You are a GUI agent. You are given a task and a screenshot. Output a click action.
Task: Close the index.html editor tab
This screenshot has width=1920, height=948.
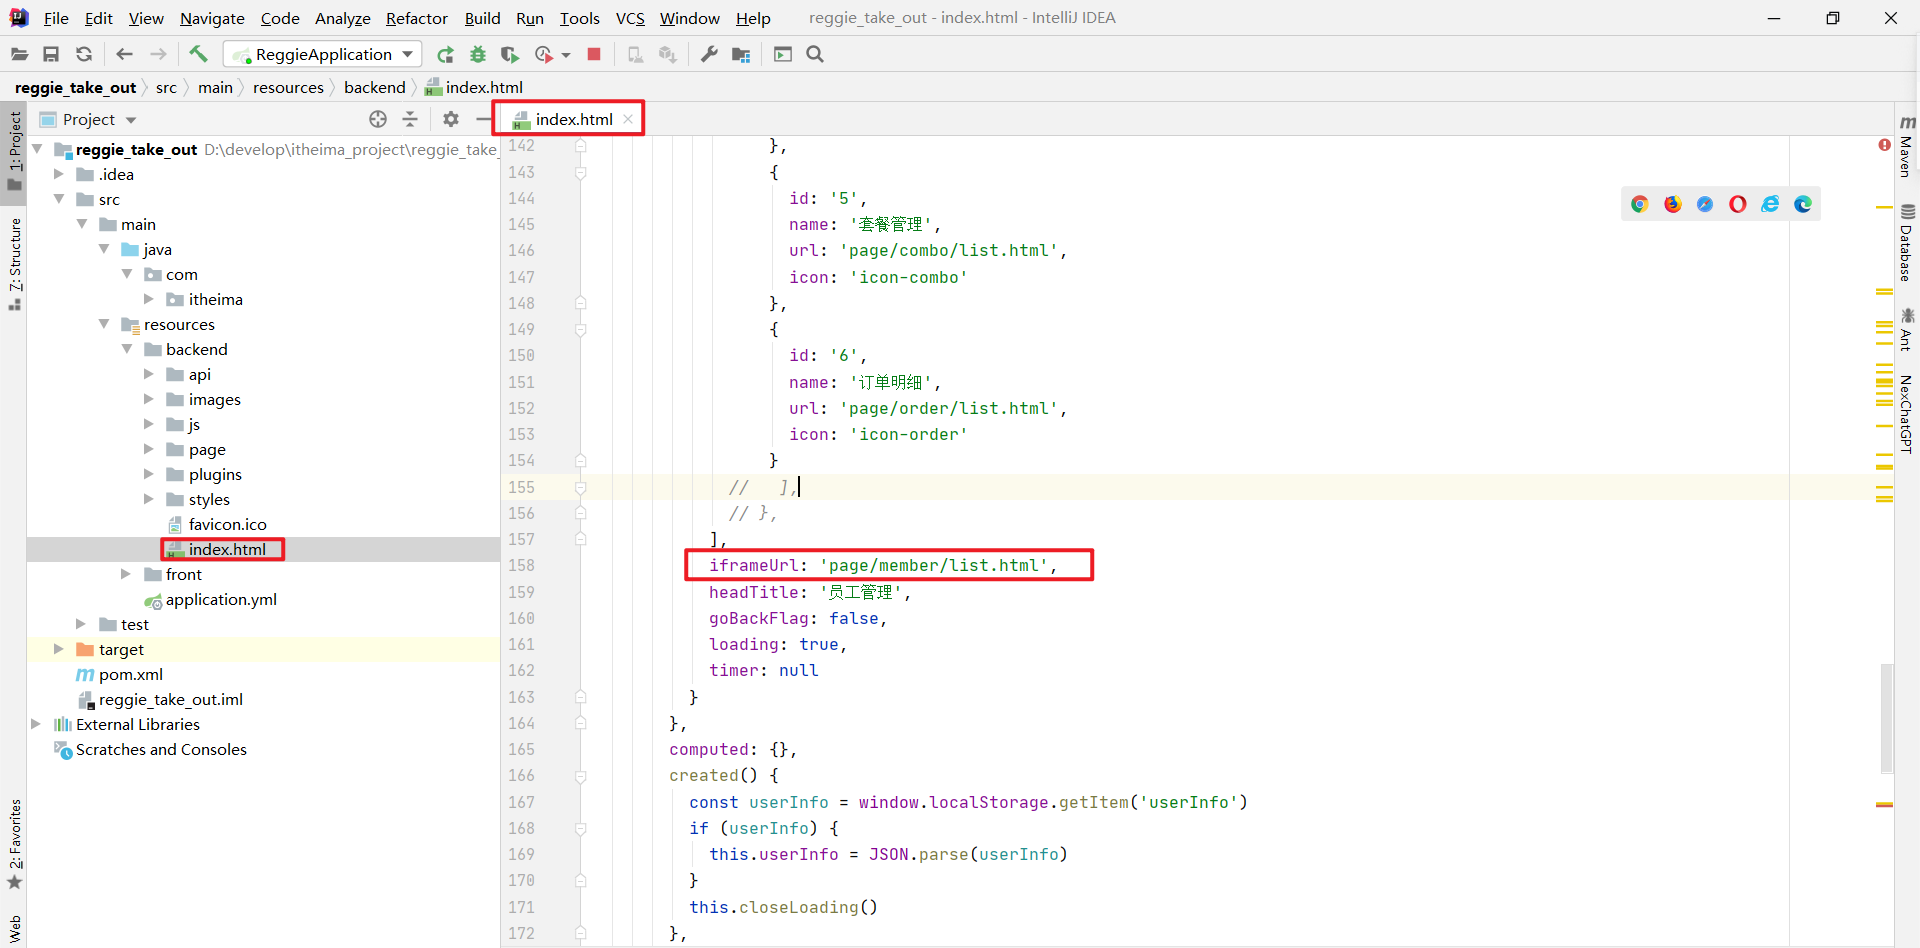click(x=628, y=119)
